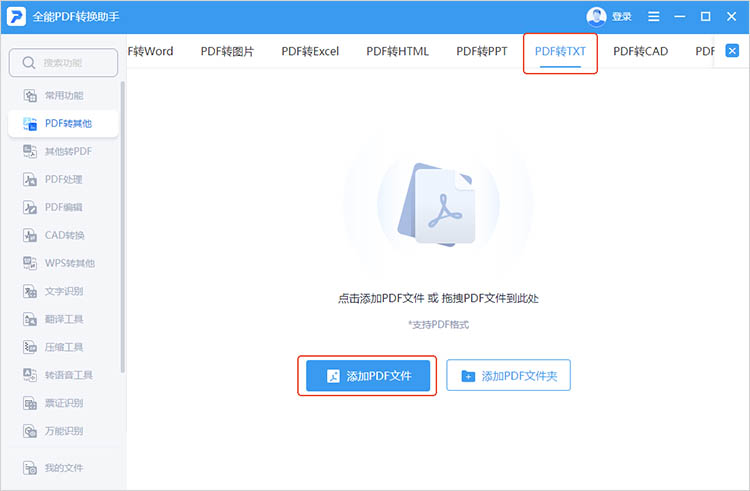Open the hamburger menu in the title bar
This screenshot has width=750, height=491.
(653, 17)
